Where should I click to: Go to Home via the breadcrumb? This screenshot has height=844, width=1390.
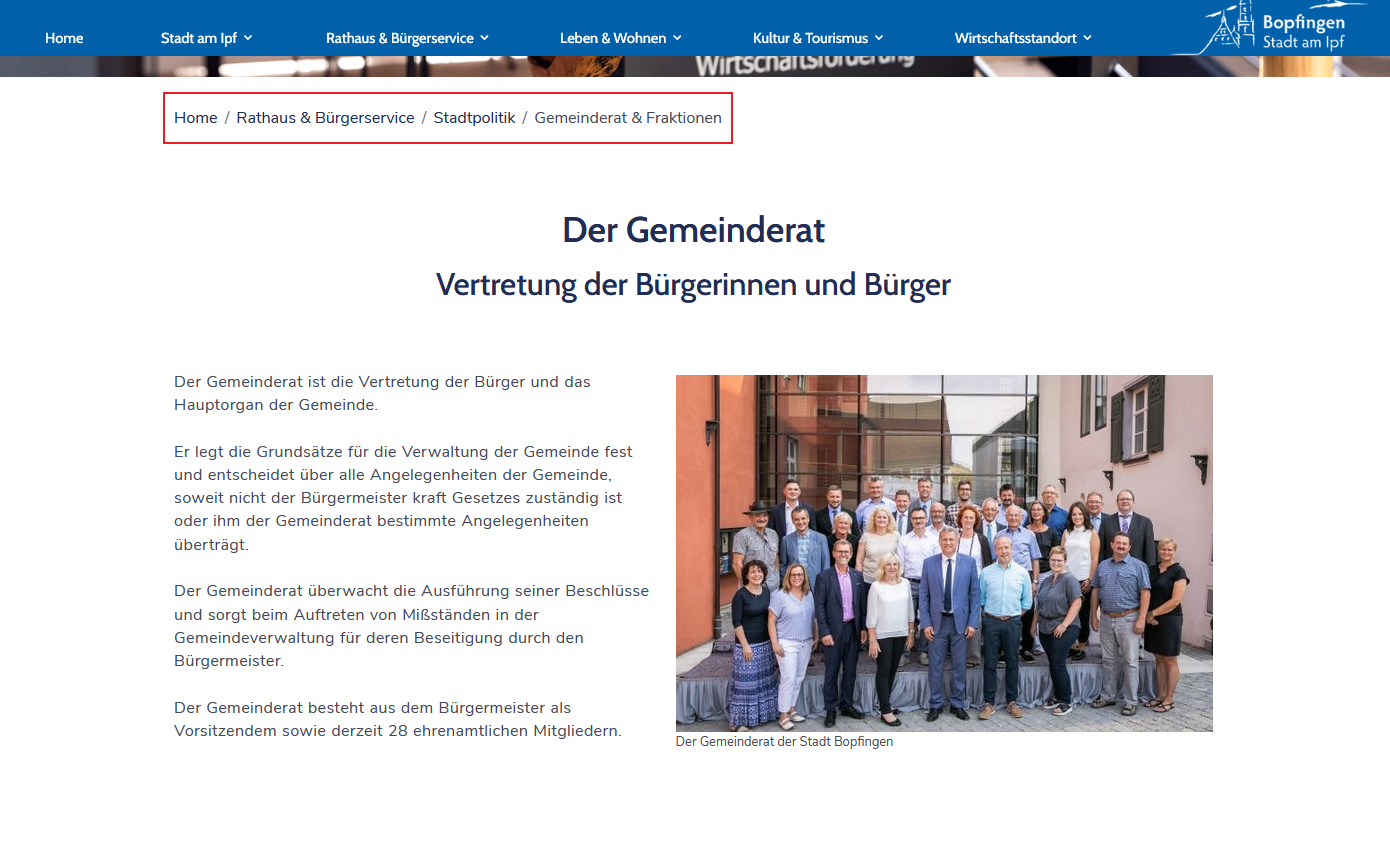tap(195, 118)
